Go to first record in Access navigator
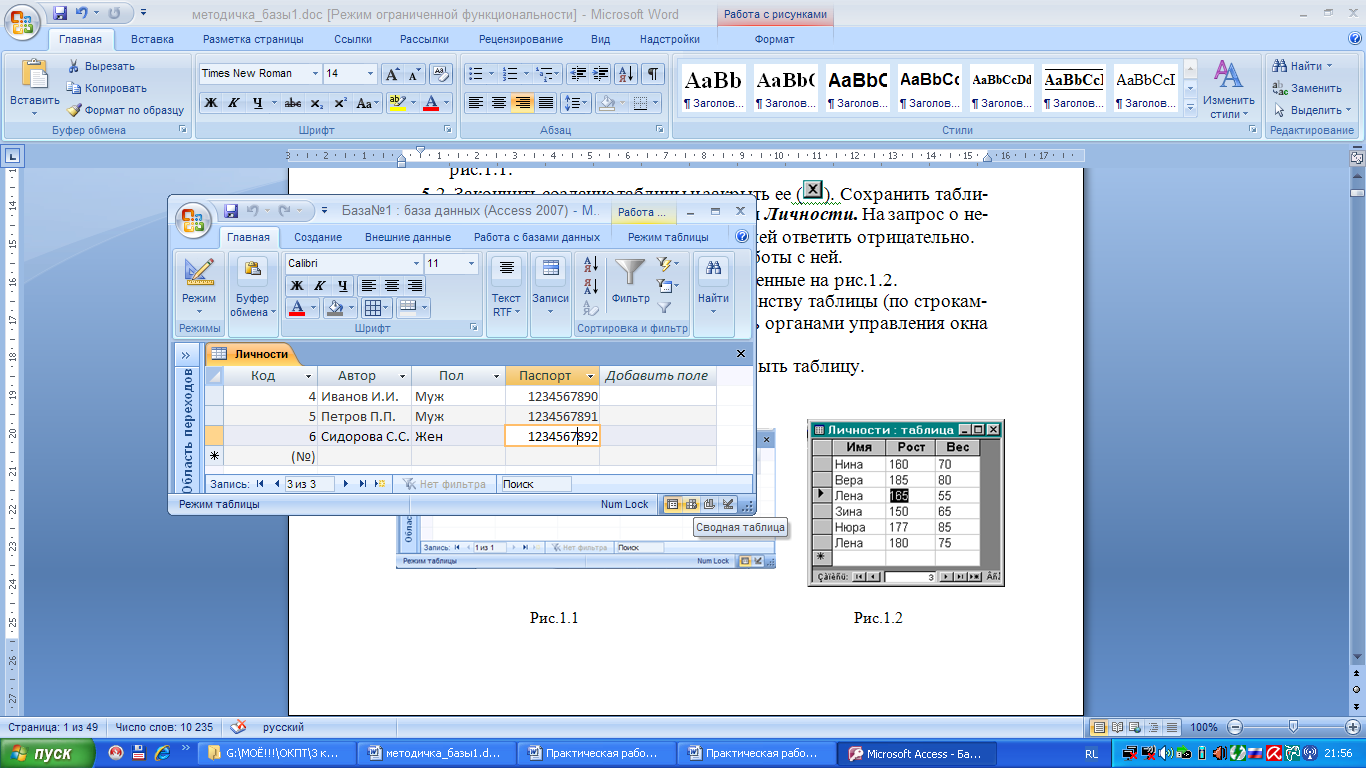 point(260,484)
